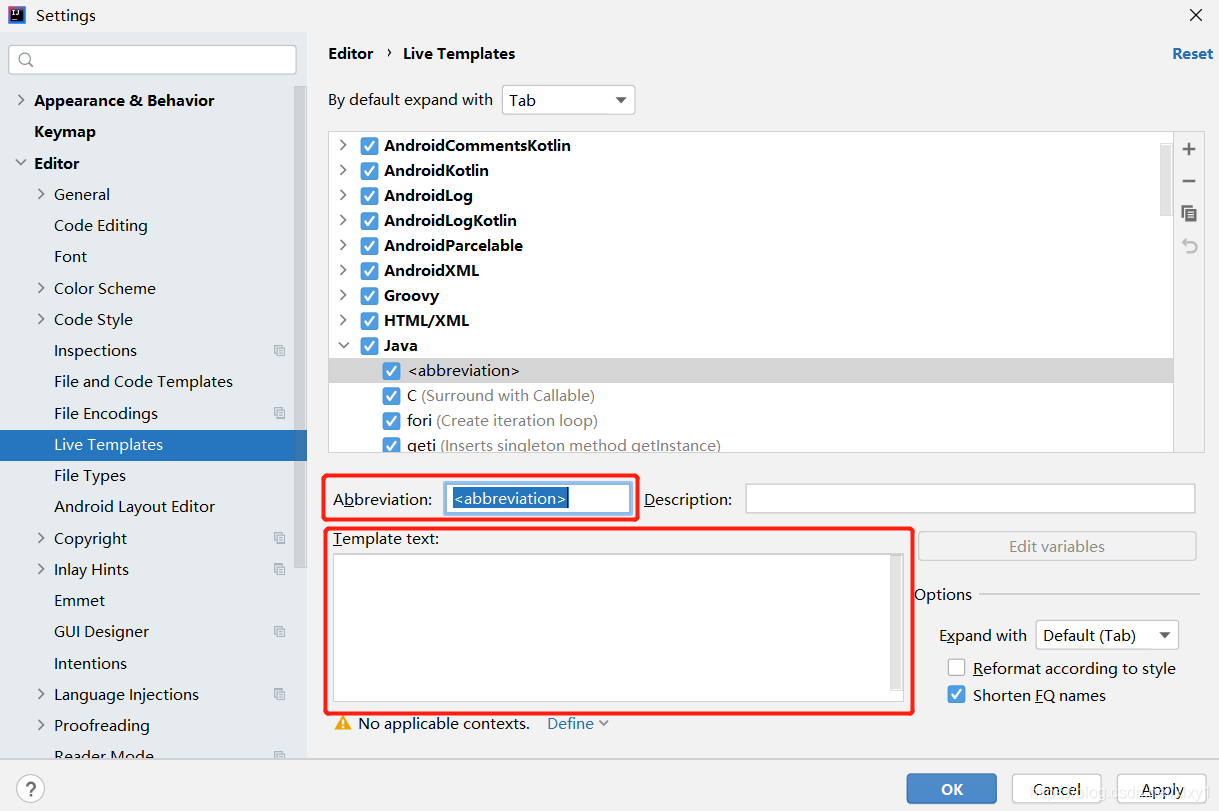This screenshot has height=811, width=1219.
Task: Open the Expand with Default (Tab) dropdown
Action: (x=1107, y=635)
